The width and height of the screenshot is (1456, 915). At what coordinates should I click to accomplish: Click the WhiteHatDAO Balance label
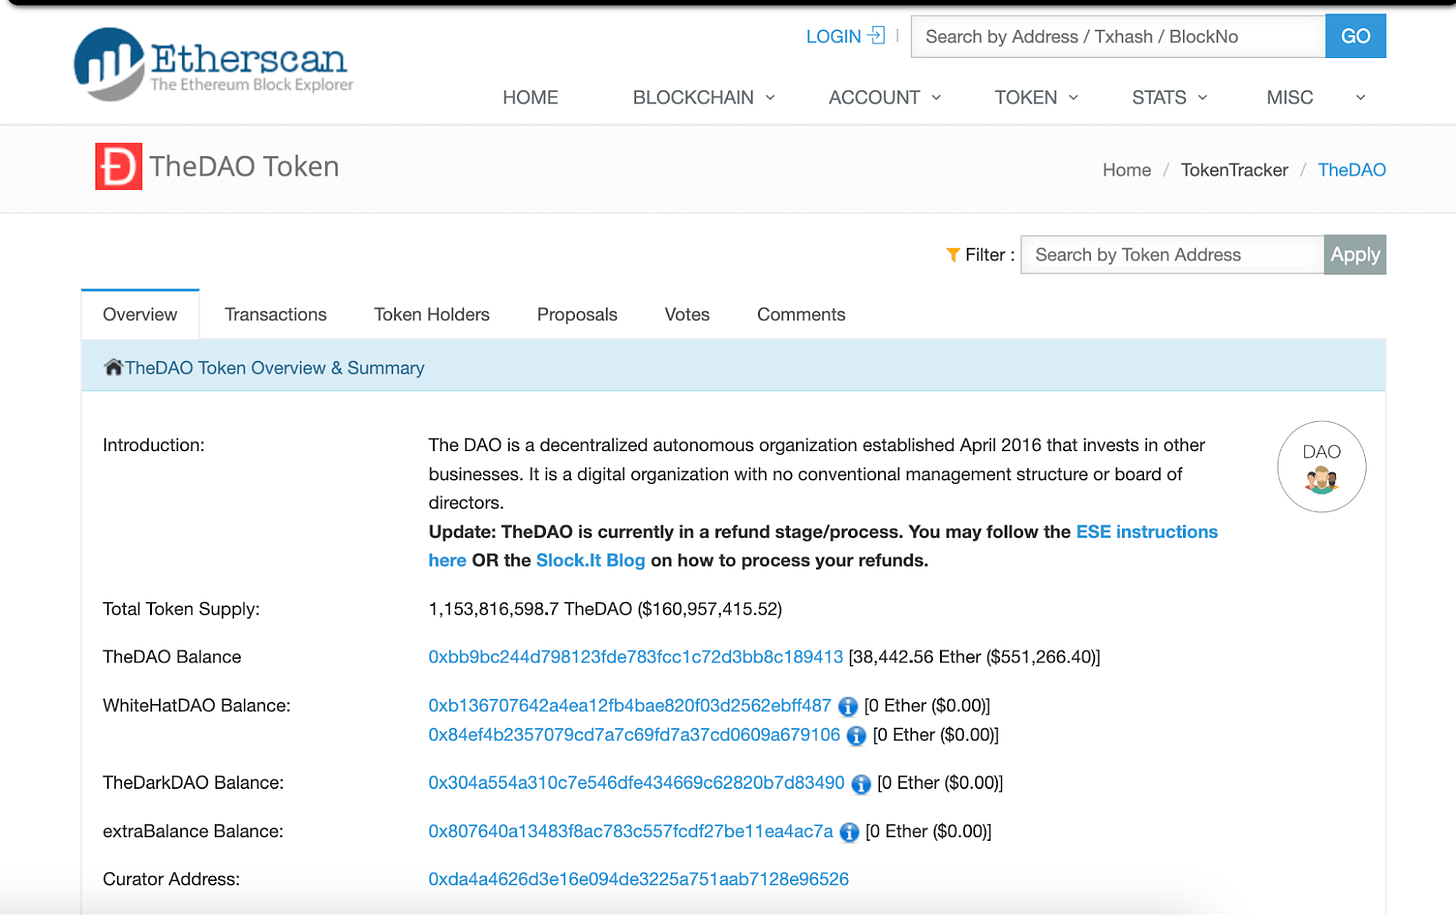(197, 705)
